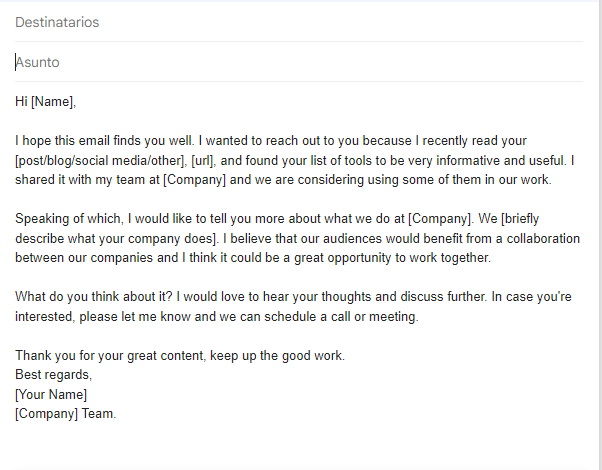Viewport: 602px width, 470px height.
Task: Focus the Asunto subject field
Action: click(299, 62)
